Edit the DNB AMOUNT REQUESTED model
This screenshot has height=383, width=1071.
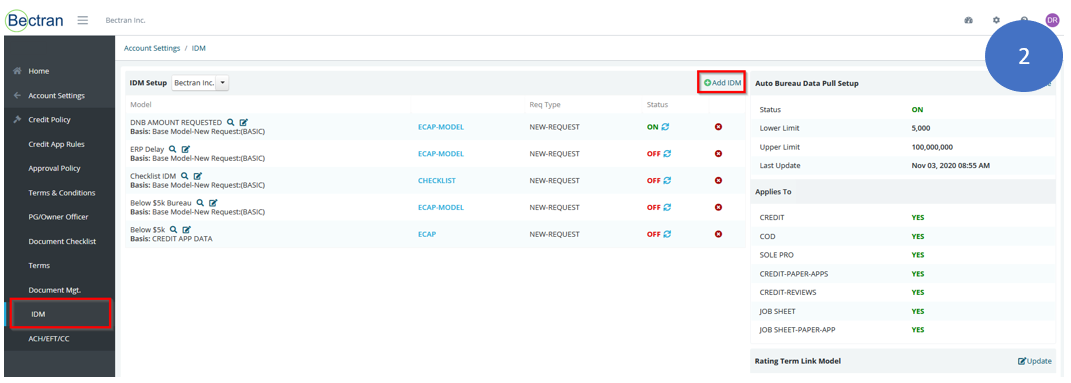click(x=243, y=122)
